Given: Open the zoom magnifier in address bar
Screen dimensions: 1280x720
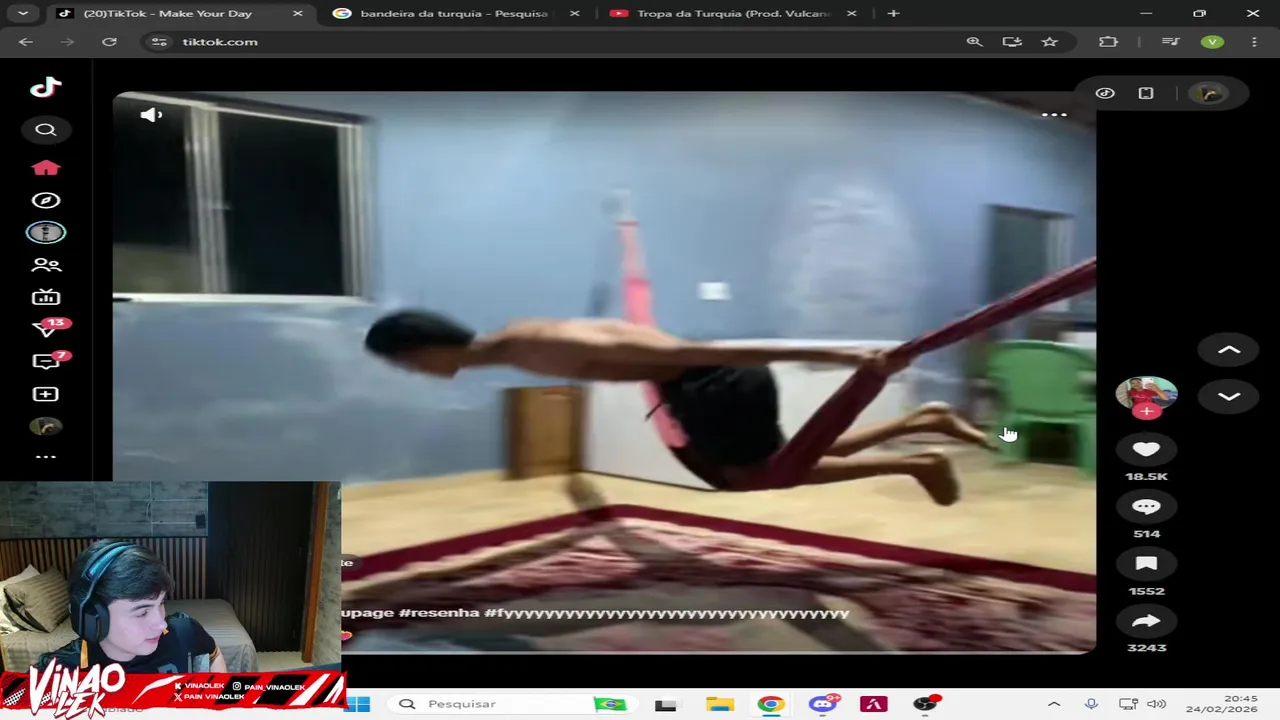Looking at the screenshot, I should (x=974, y=42).
